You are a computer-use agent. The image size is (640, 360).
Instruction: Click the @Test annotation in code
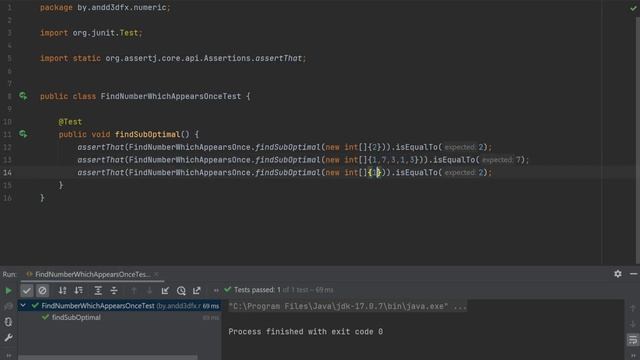point(70,122)
